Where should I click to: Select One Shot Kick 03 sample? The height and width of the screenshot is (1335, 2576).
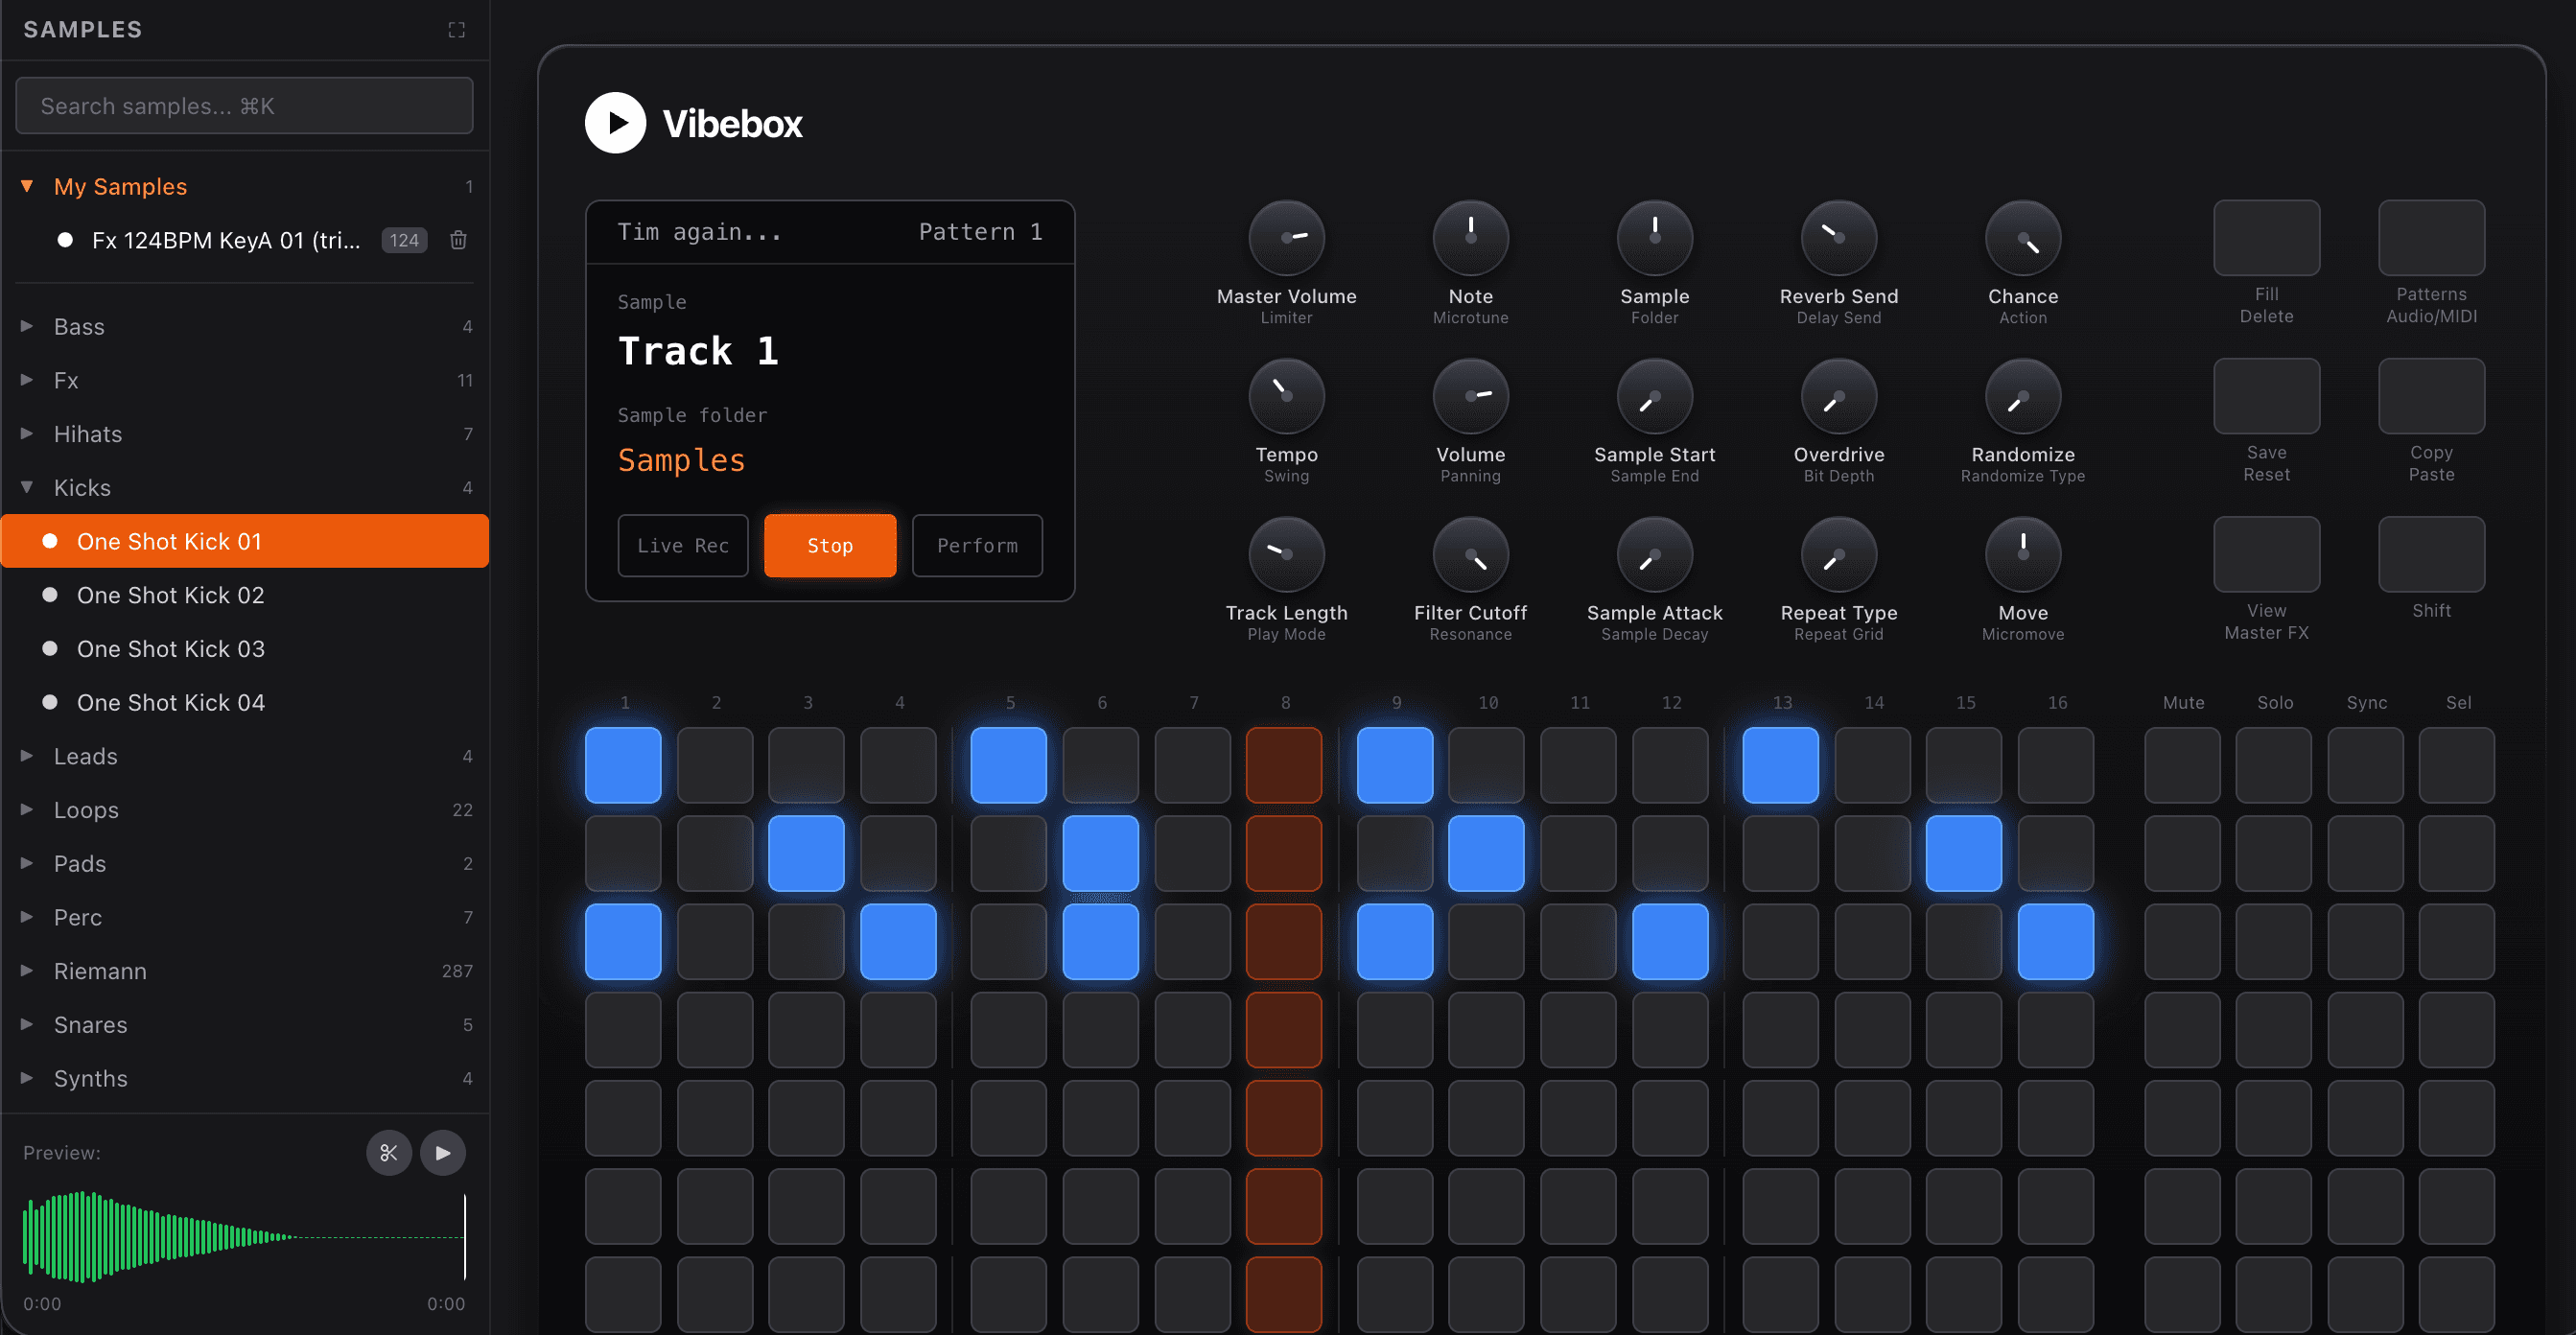pyautogui.click(x=170, y=648)
